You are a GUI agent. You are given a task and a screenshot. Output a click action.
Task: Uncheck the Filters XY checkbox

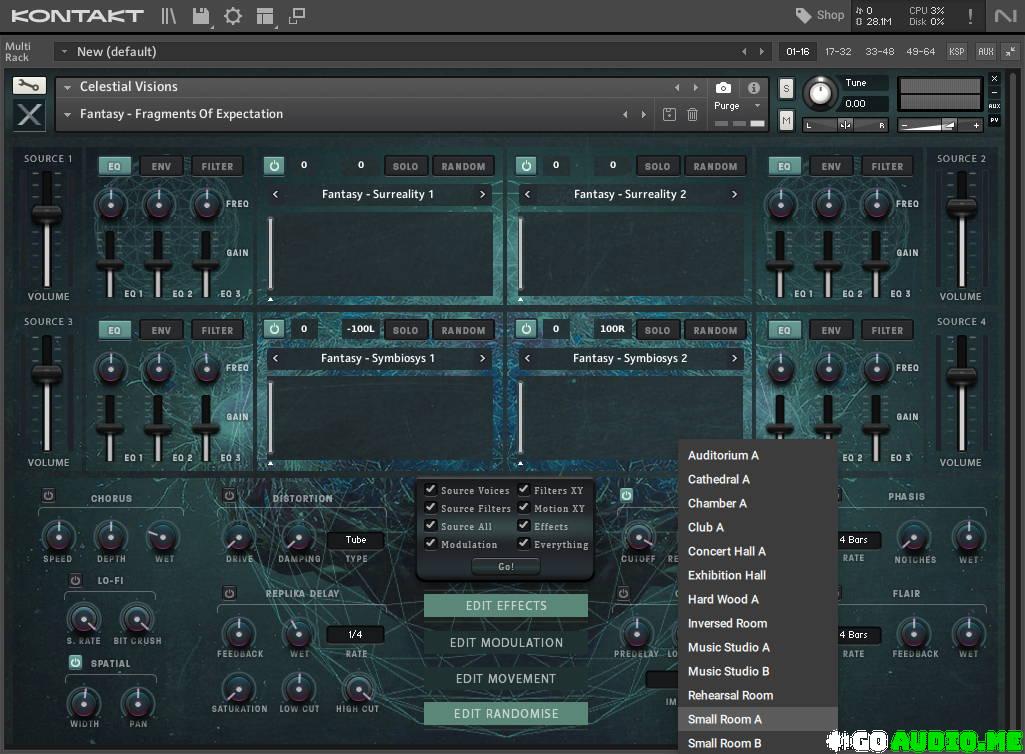click(524, 489)
